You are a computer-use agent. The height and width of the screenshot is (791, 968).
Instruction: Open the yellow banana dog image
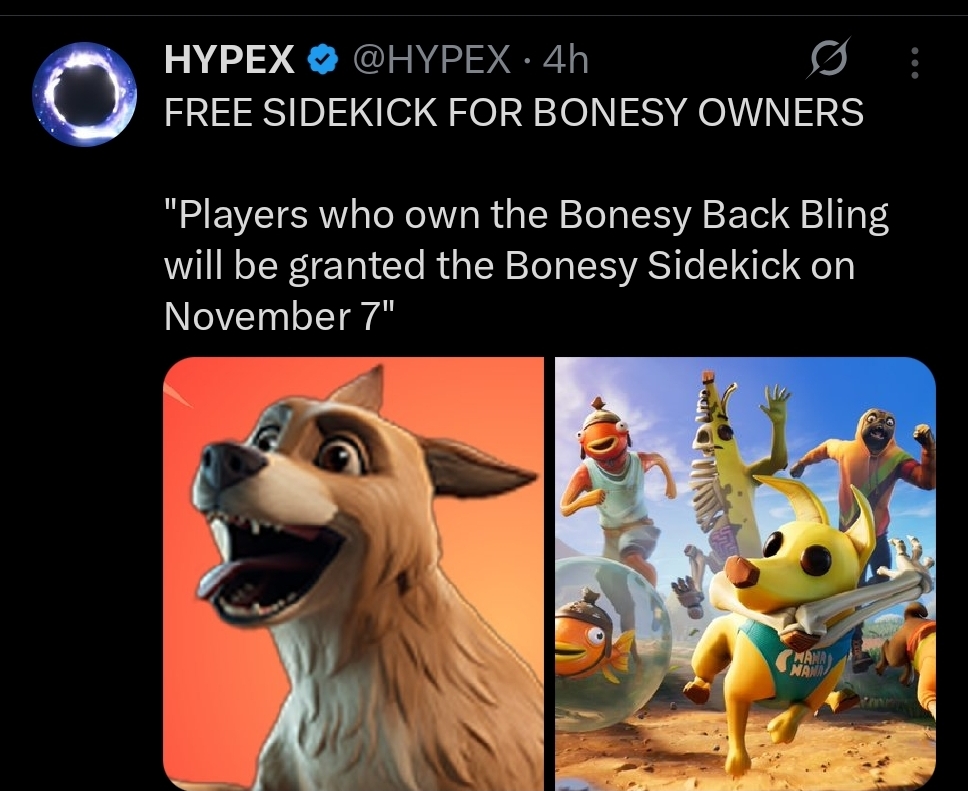point(745,574)
